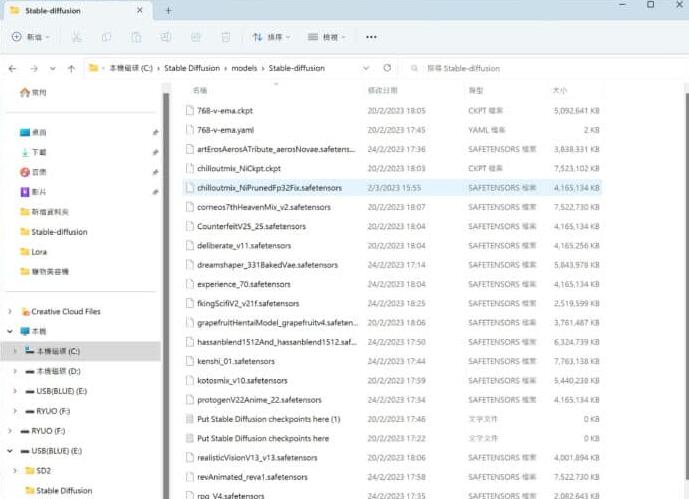Screen dimensions: 689x499
Task: Click the Delete trash icon
Action: tap(225, 37)
